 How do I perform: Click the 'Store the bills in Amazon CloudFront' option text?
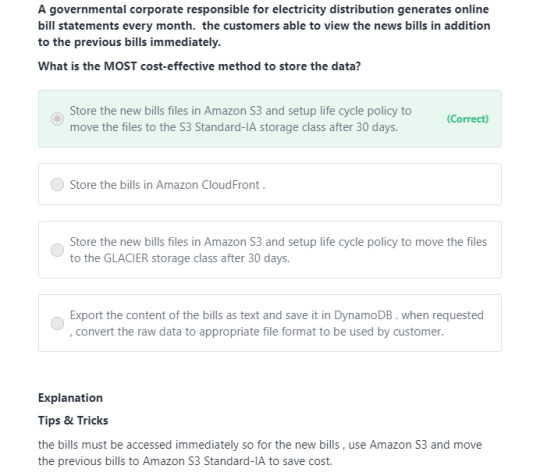[x=167, y=185]
